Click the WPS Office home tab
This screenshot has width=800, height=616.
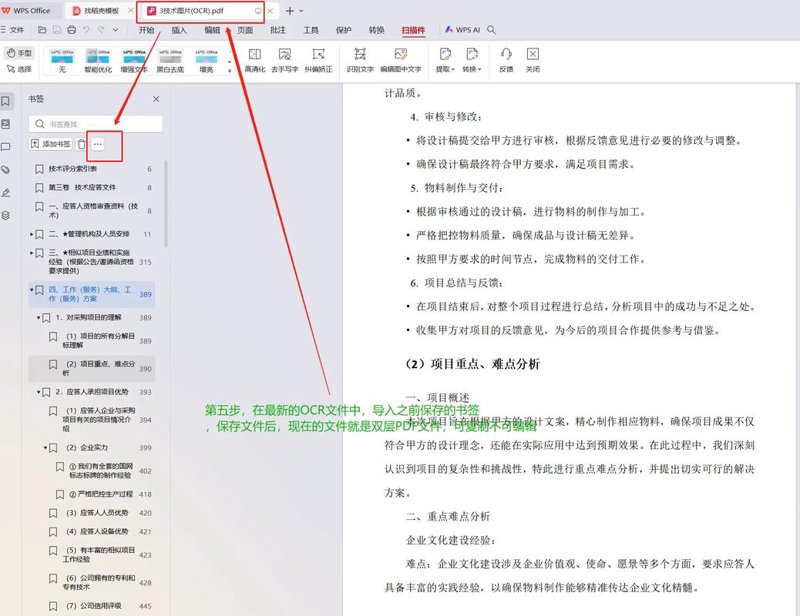coord(27,11)
